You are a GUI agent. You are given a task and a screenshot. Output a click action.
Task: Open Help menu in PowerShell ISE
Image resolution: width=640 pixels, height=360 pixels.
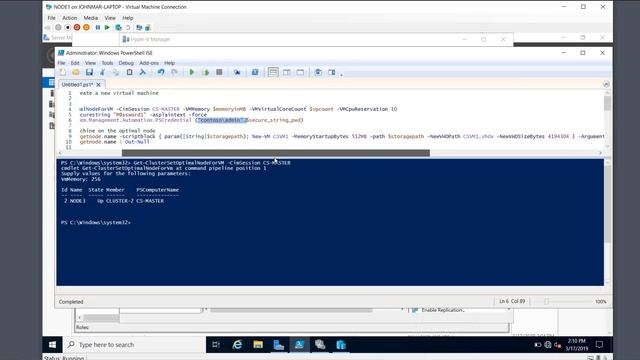[169, 63]
